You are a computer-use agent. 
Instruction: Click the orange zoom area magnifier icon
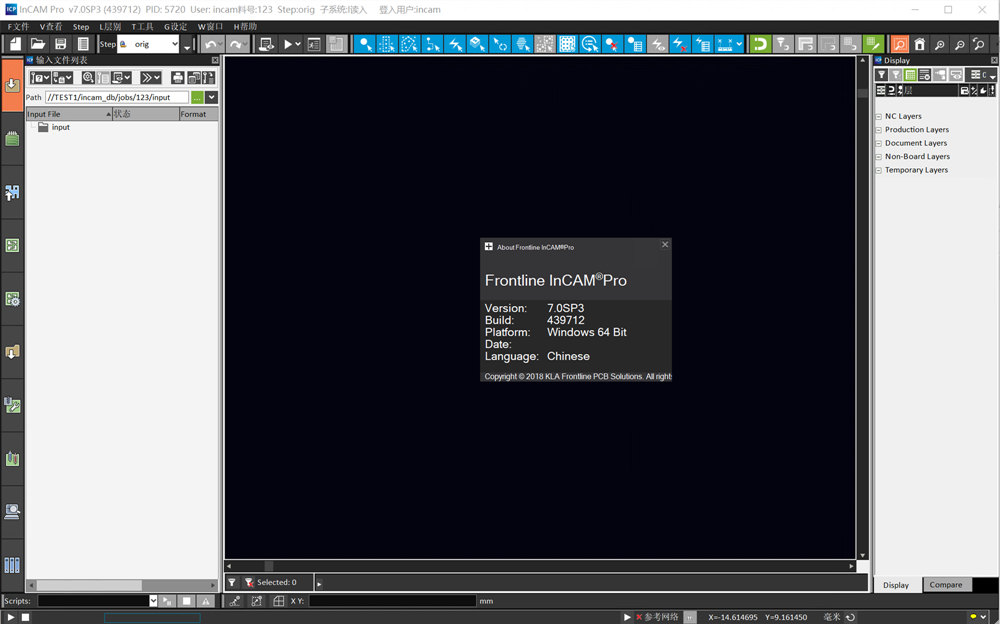click(x=899, y=44)
